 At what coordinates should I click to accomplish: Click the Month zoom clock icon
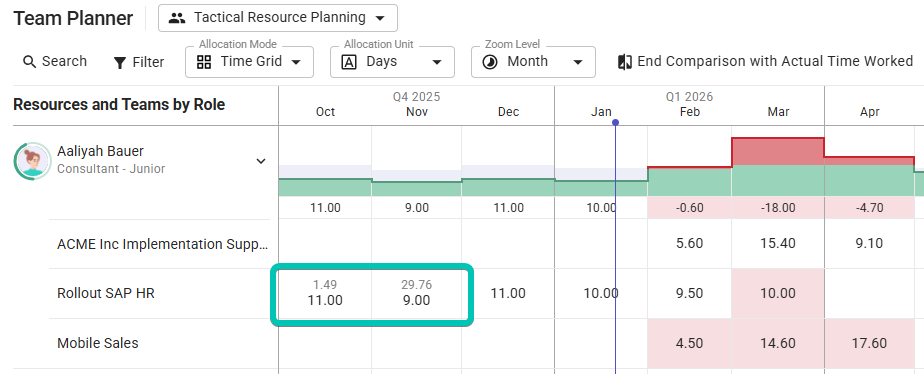[490, 62]
